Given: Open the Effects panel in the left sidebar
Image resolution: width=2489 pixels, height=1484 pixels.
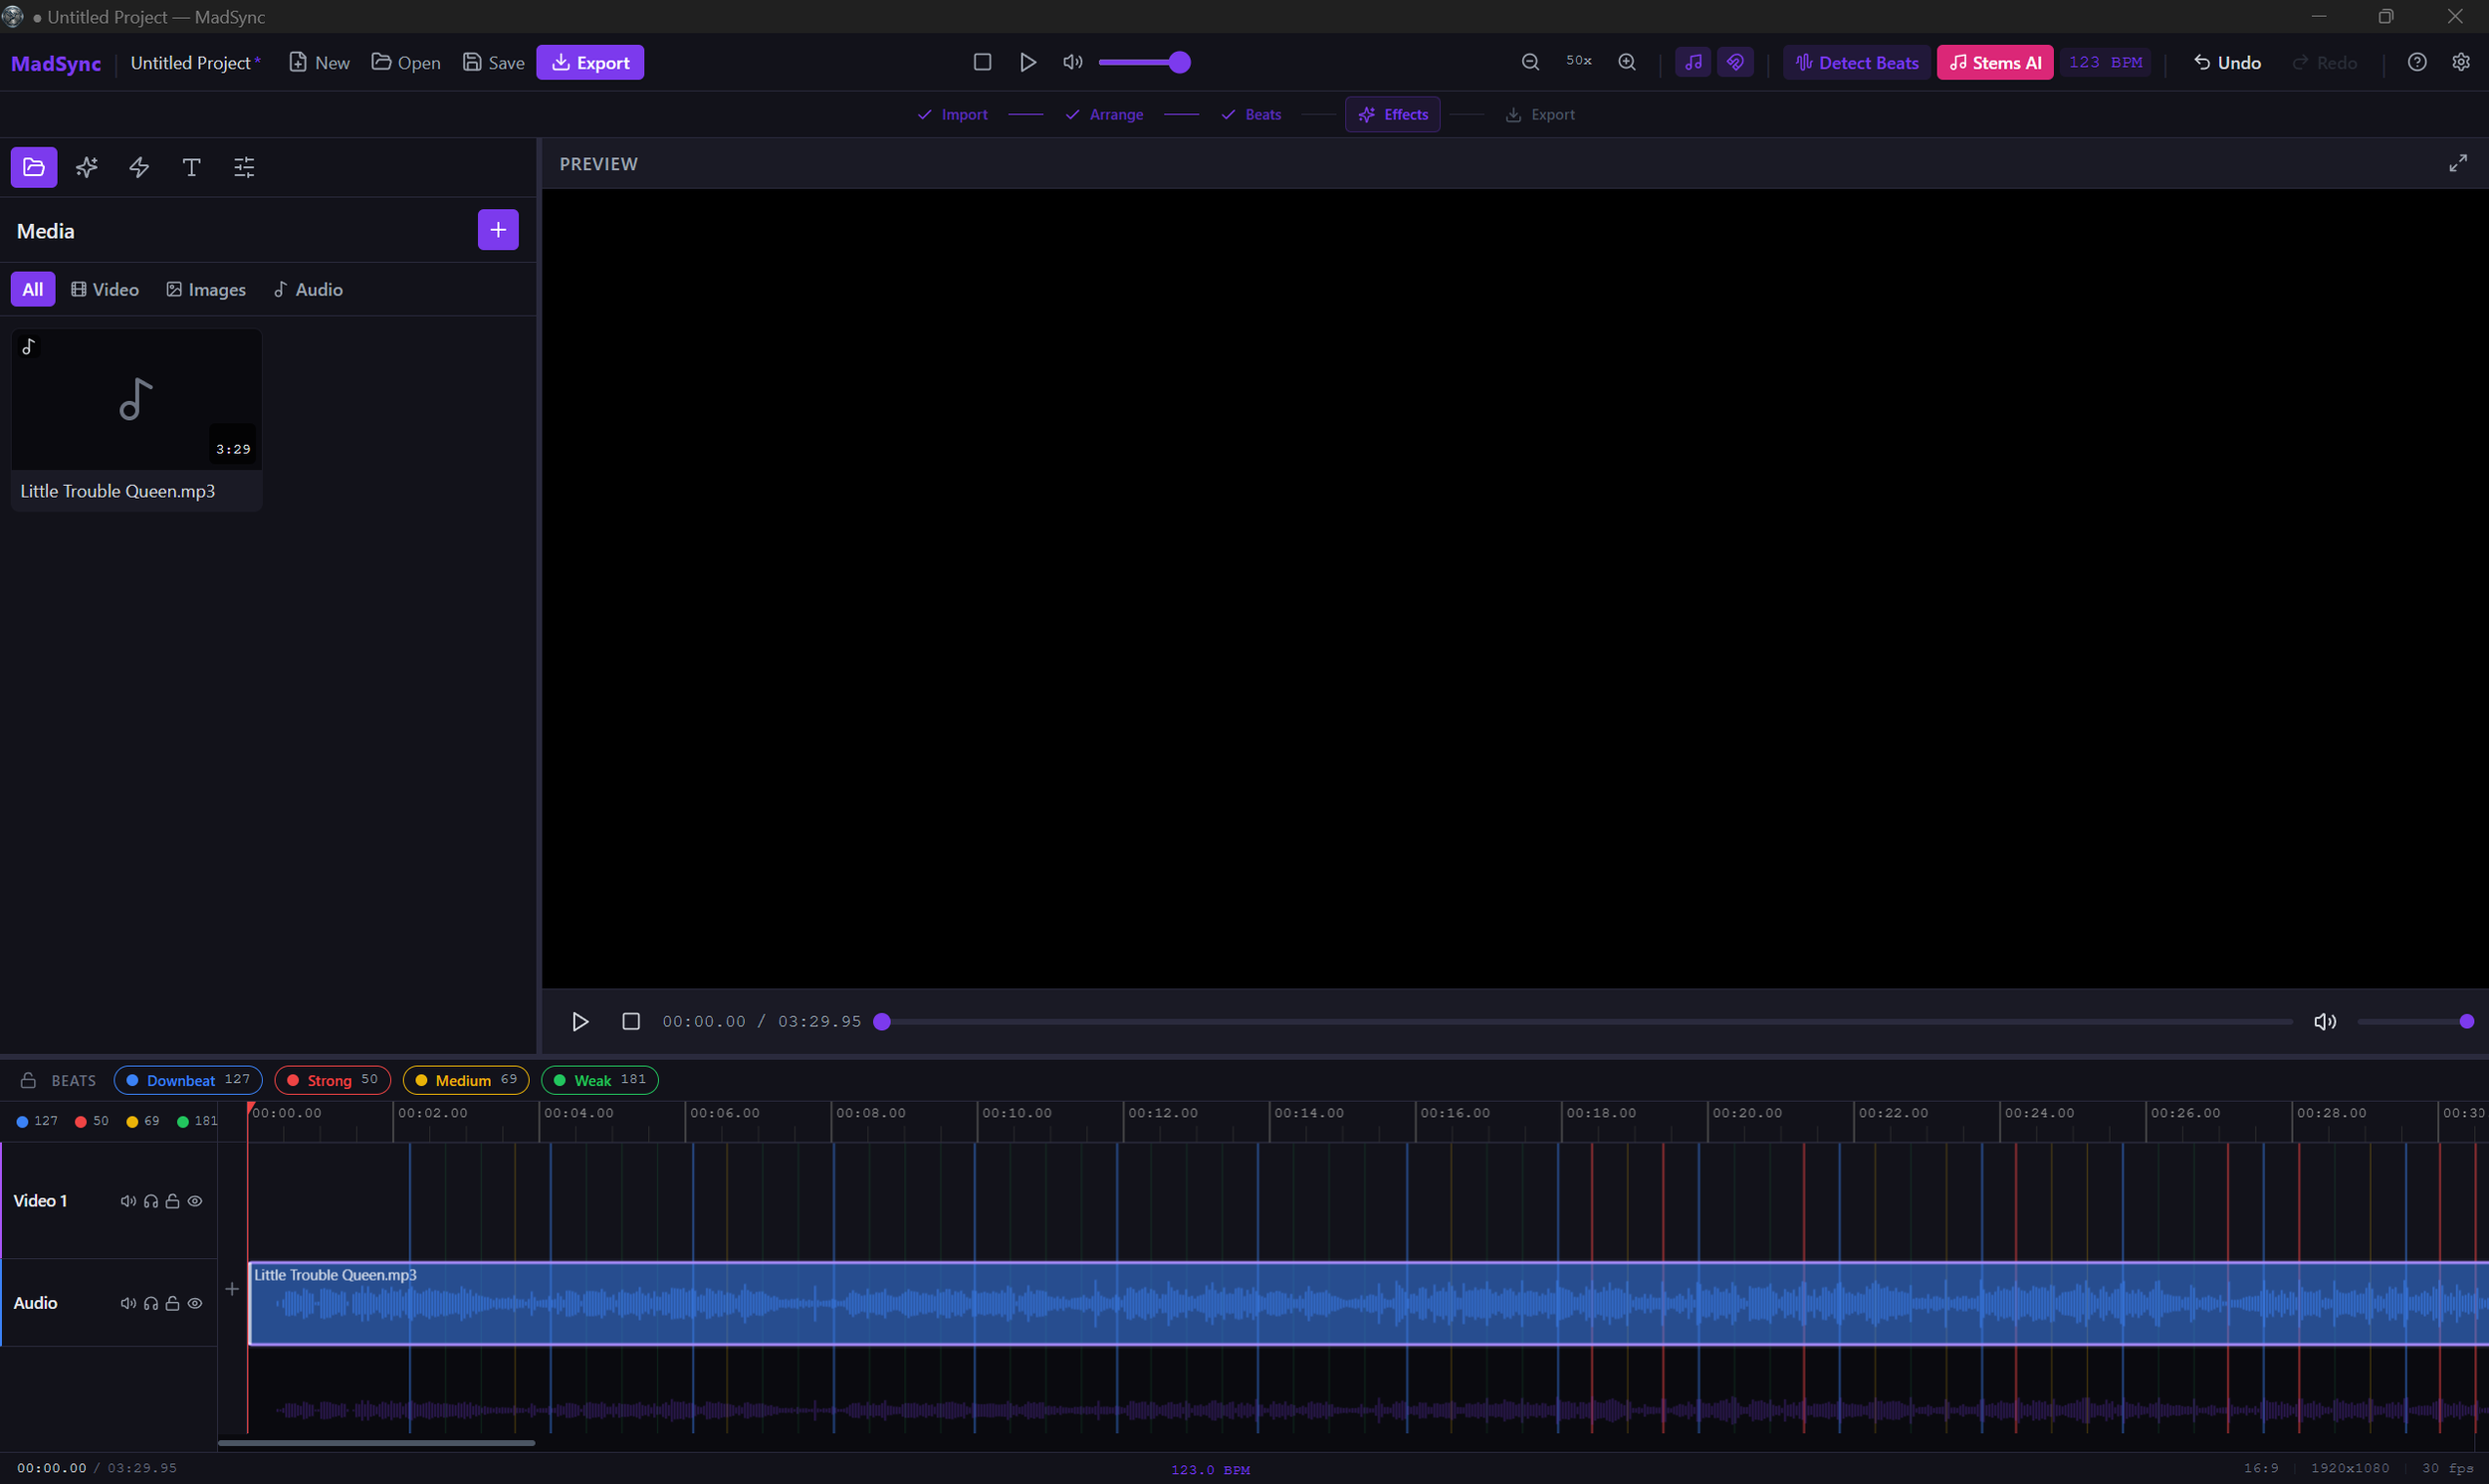Looking at the screenshot, I should point(86,167).
